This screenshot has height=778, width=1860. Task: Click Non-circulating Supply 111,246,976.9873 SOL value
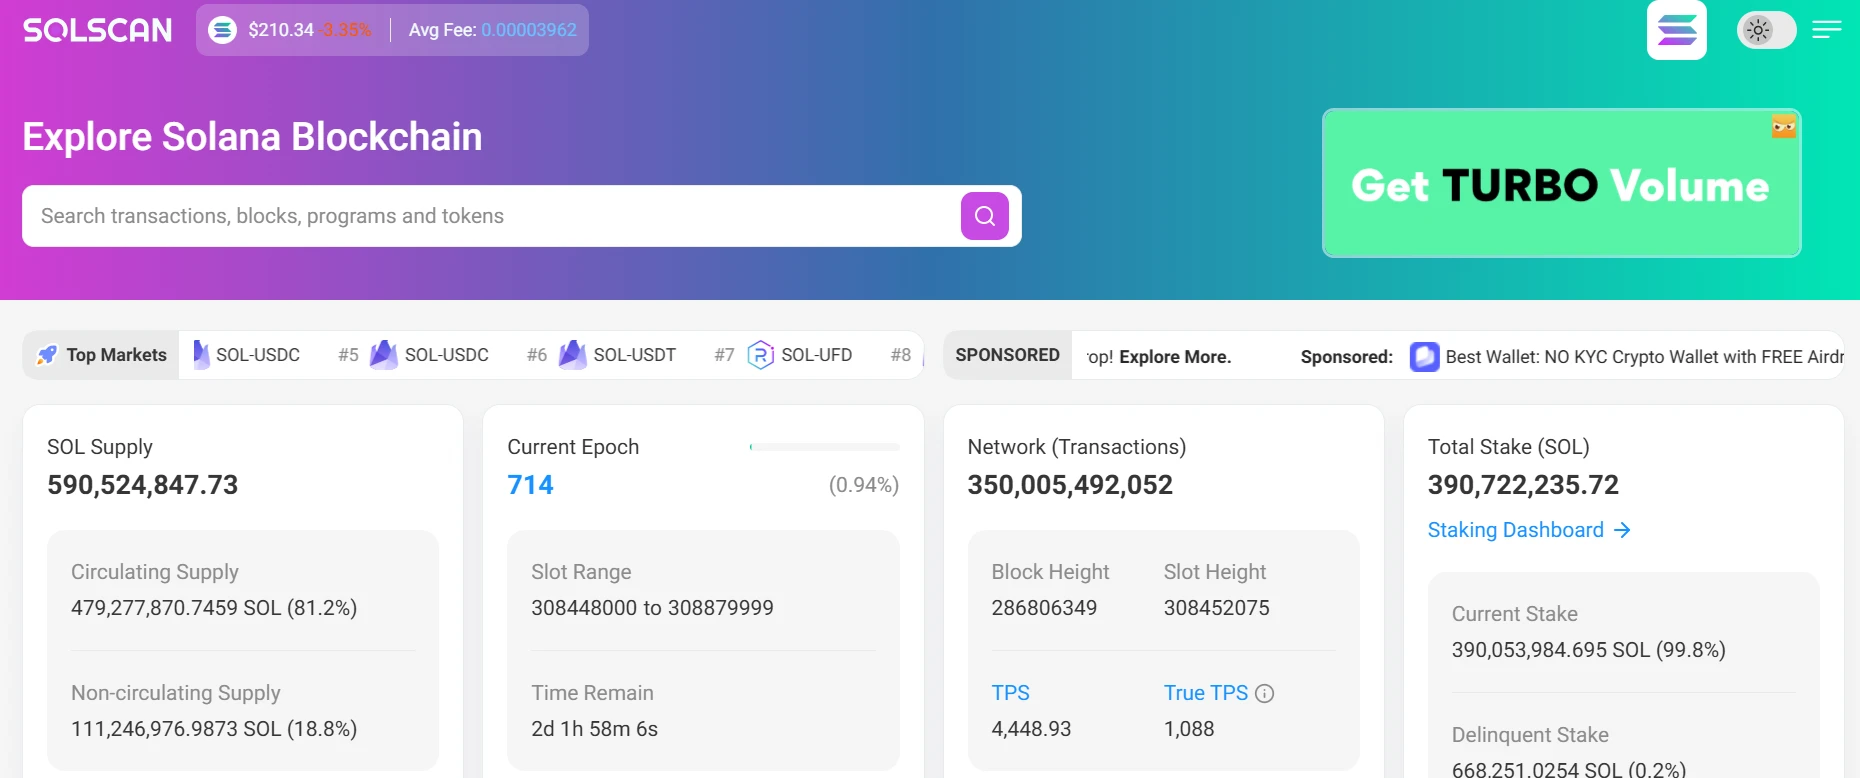(x=214, y=729)
